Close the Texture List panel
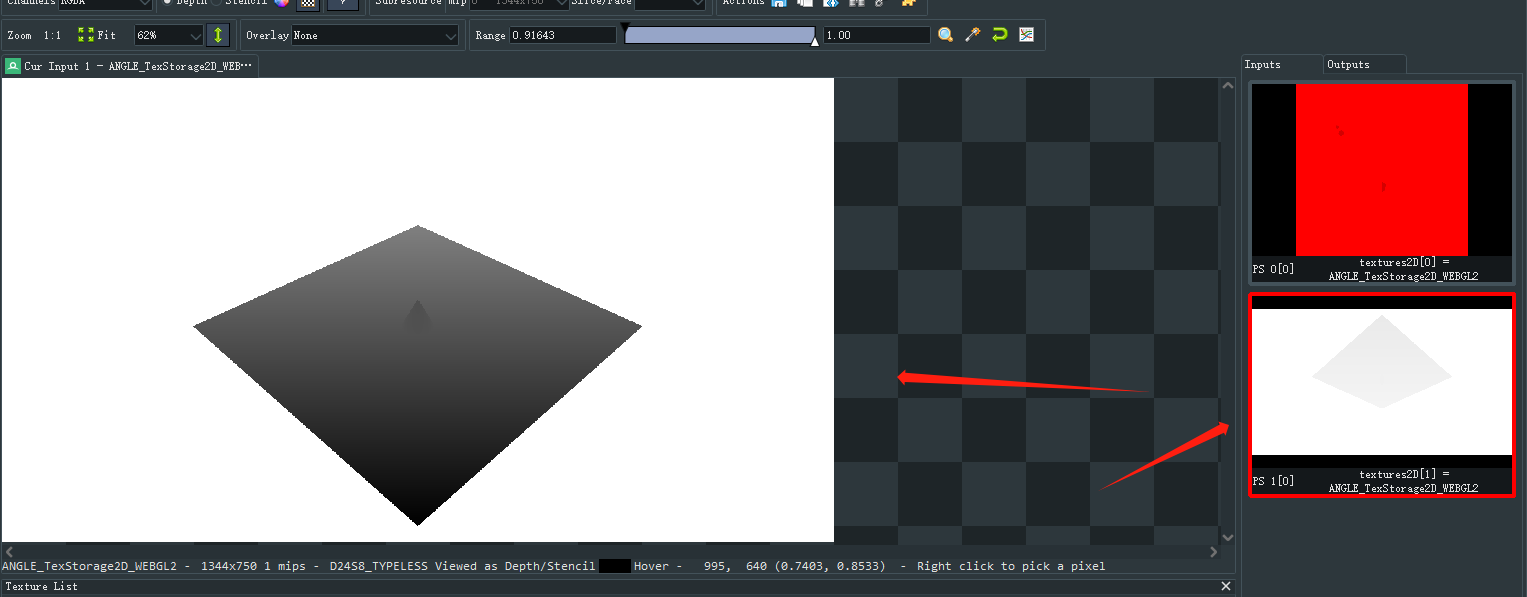The height and width of the screenshot is (597, 1527). click(1228, 586)
